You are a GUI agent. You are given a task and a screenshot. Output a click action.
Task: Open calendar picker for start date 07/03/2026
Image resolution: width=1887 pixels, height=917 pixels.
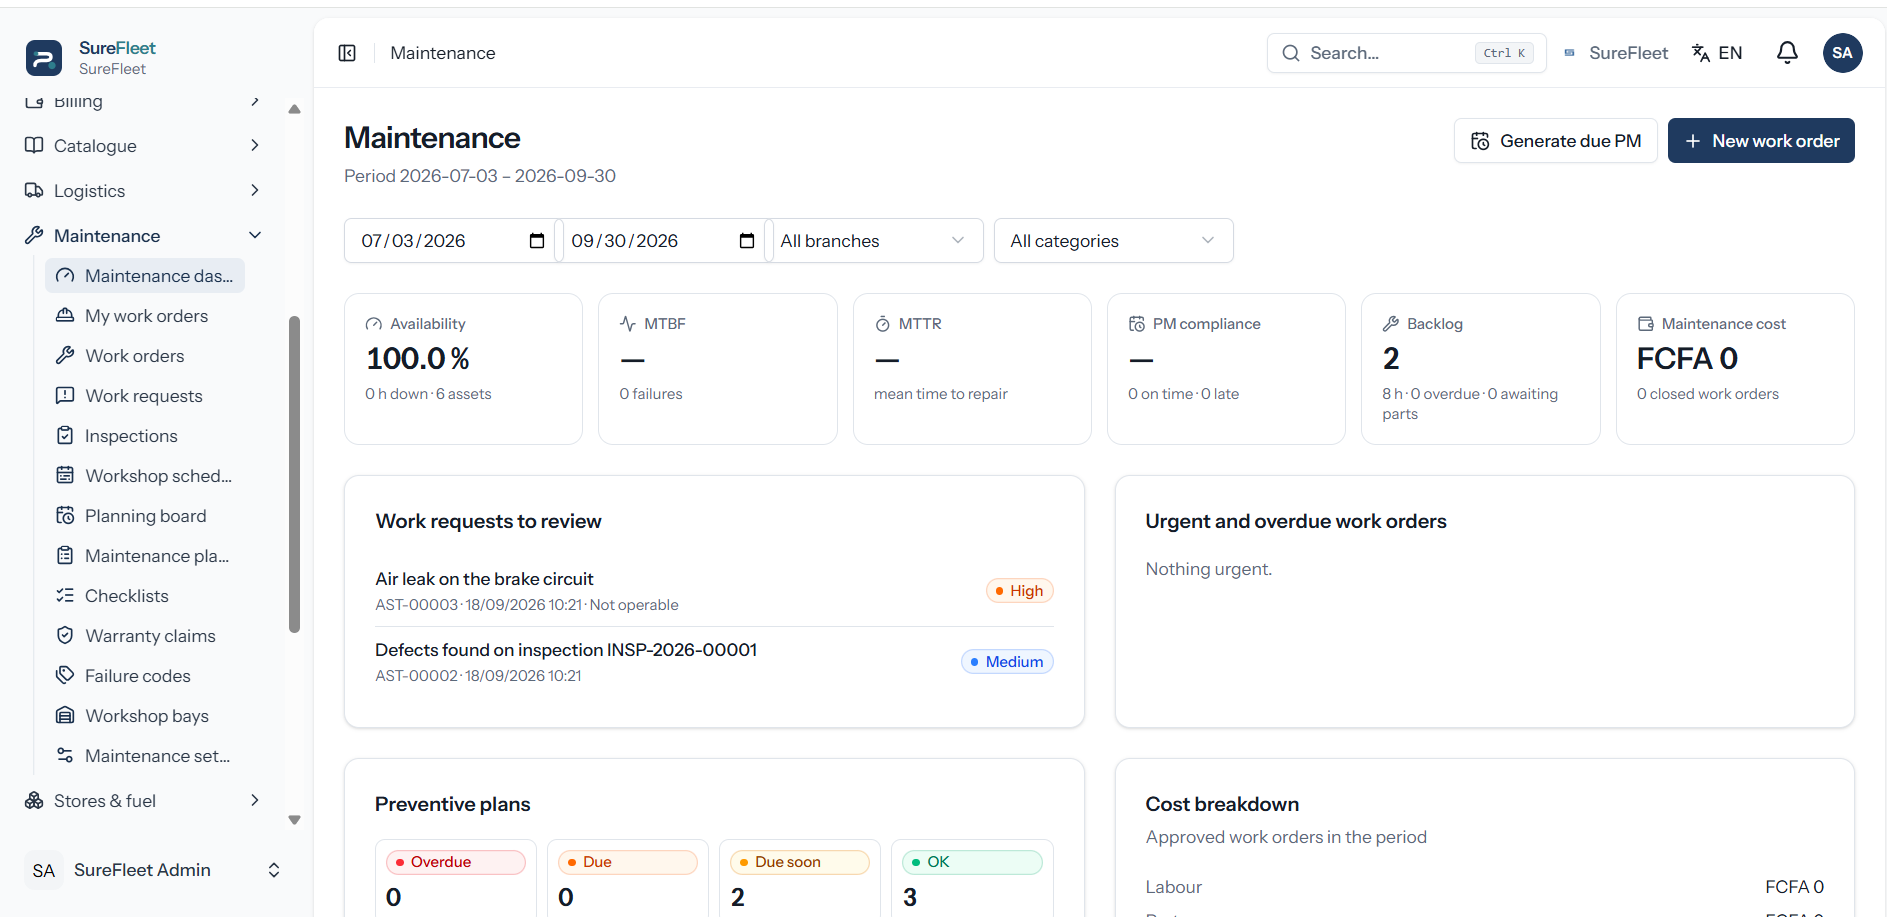click(x=537, y=241)
